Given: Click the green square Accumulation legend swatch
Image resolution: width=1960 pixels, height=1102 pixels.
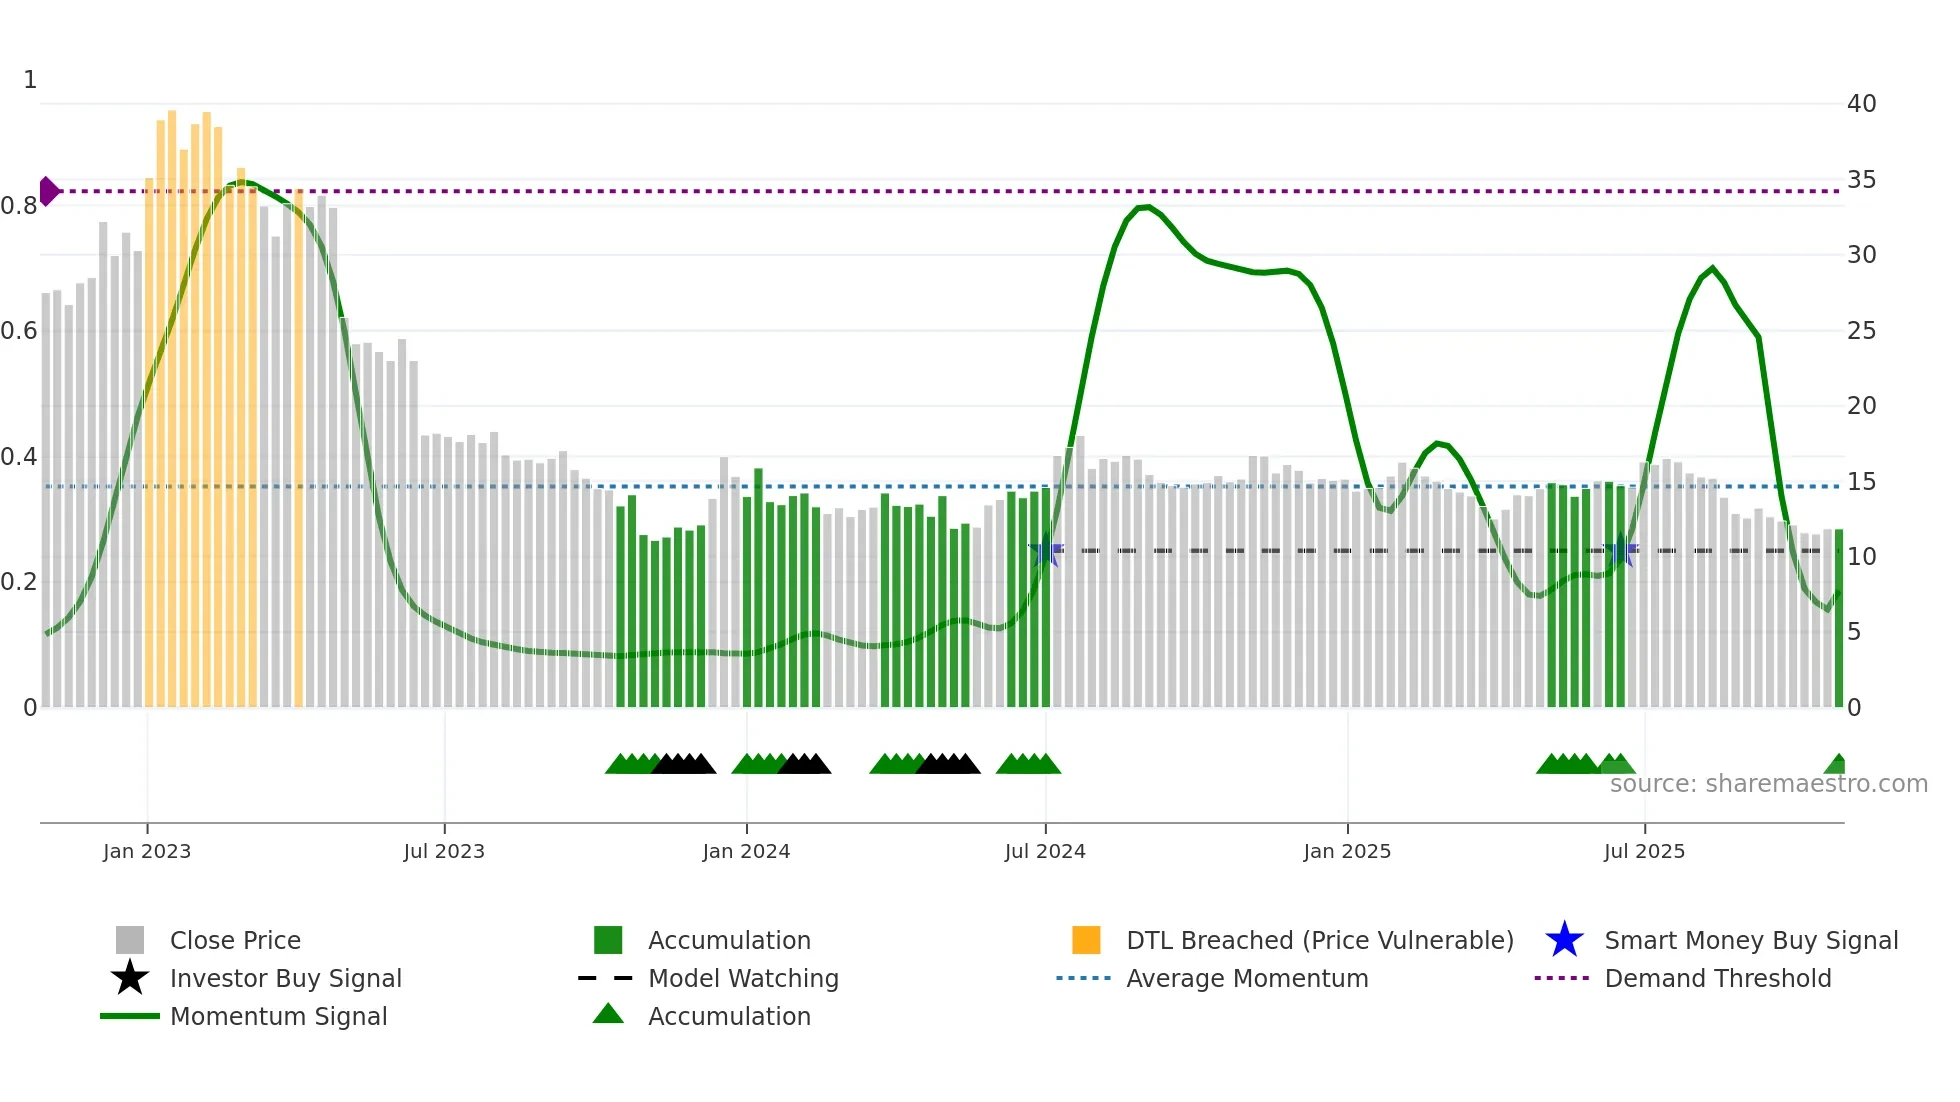Looking at the screenshot, I should point(608,940).
